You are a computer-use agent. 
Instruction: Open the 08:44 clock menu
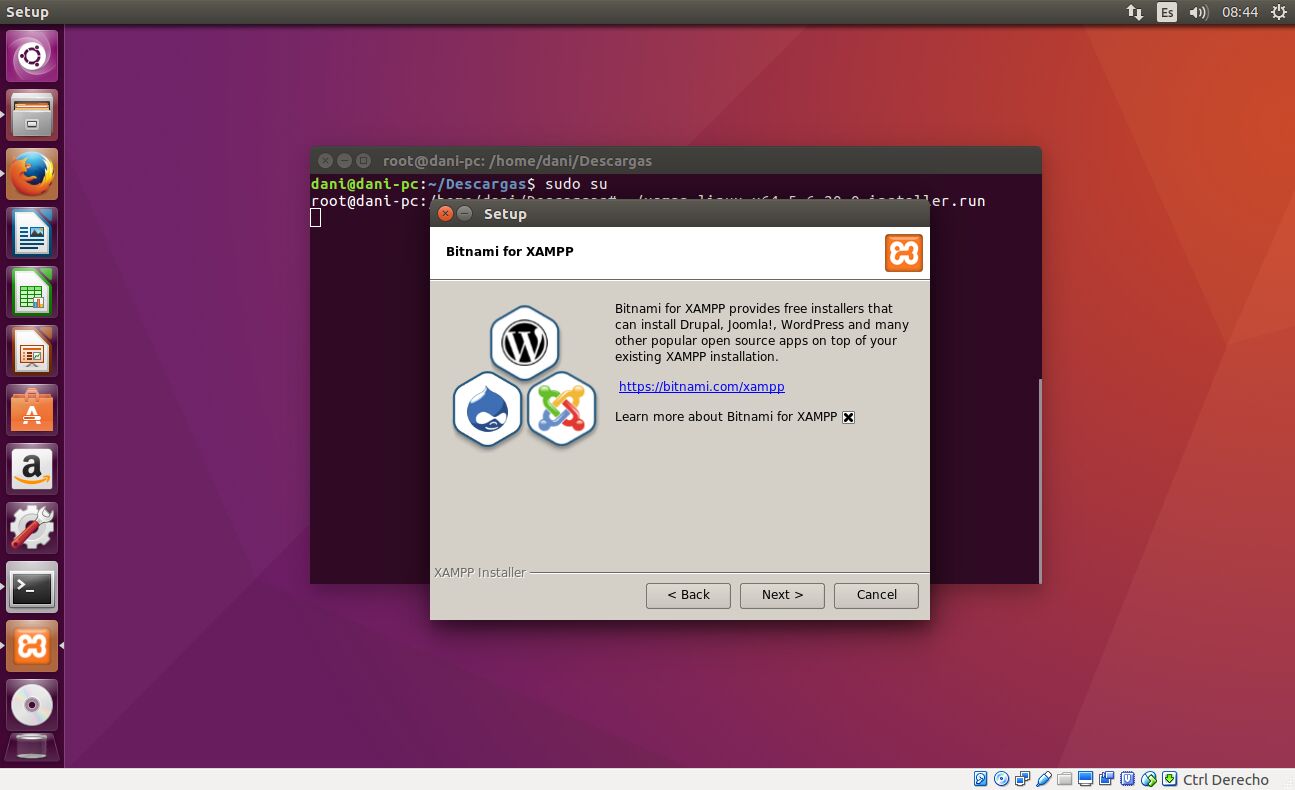pos(1240,12)
